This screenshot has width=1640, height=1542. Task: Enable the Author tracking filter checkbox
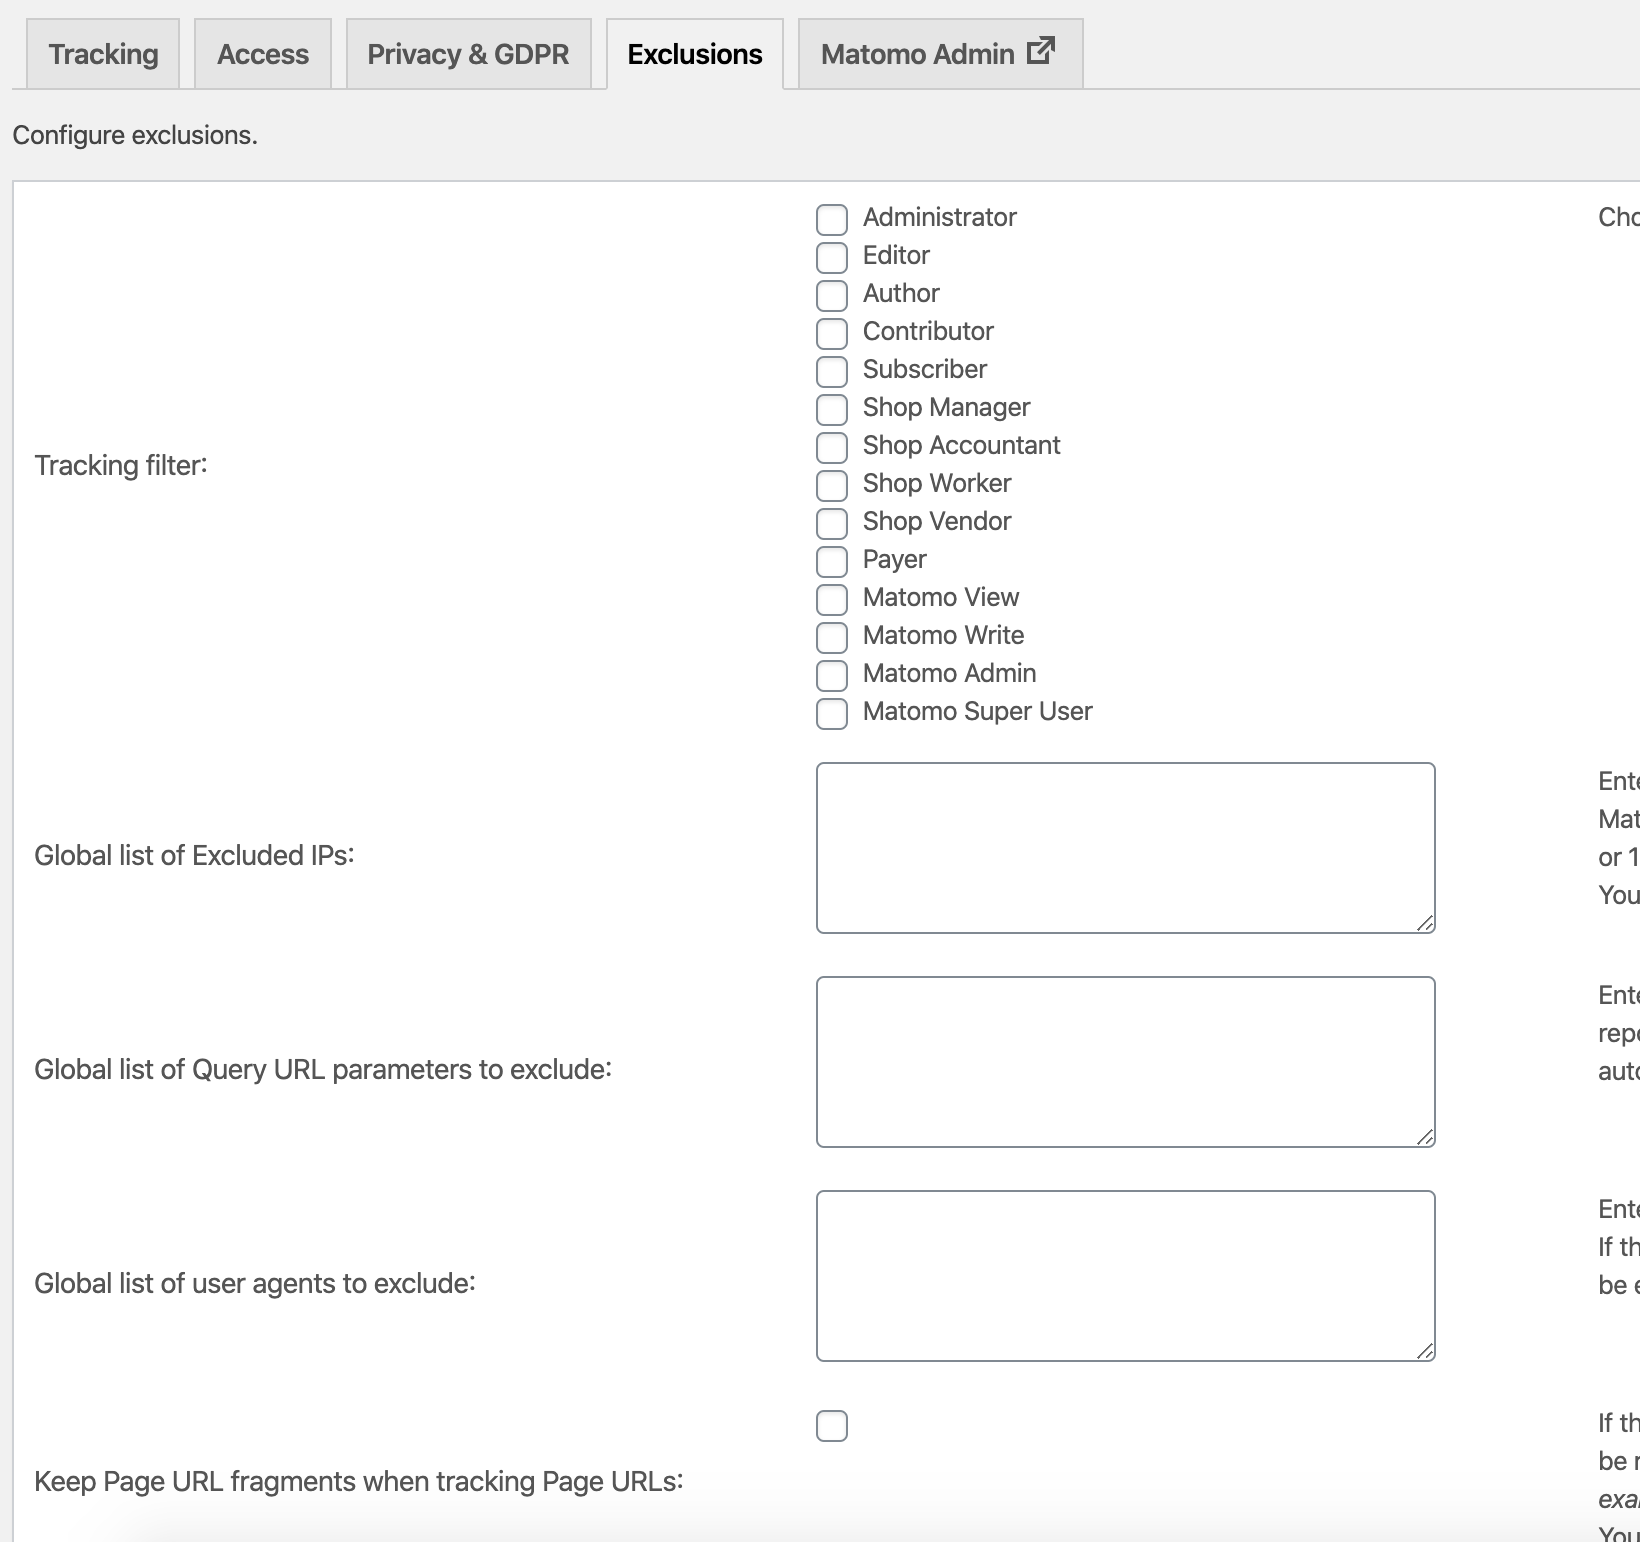click(832, 295)
